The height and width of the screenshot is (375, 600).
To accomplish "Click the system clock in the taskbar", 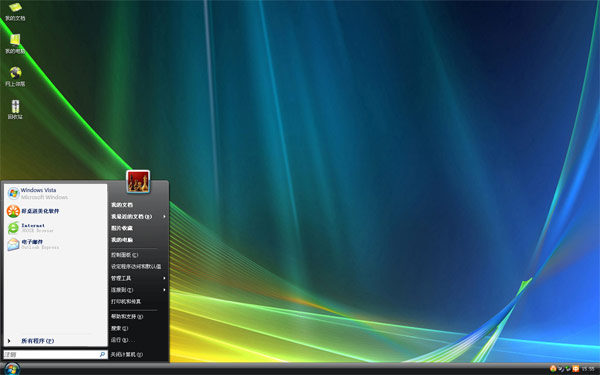I will click(588, 369).
